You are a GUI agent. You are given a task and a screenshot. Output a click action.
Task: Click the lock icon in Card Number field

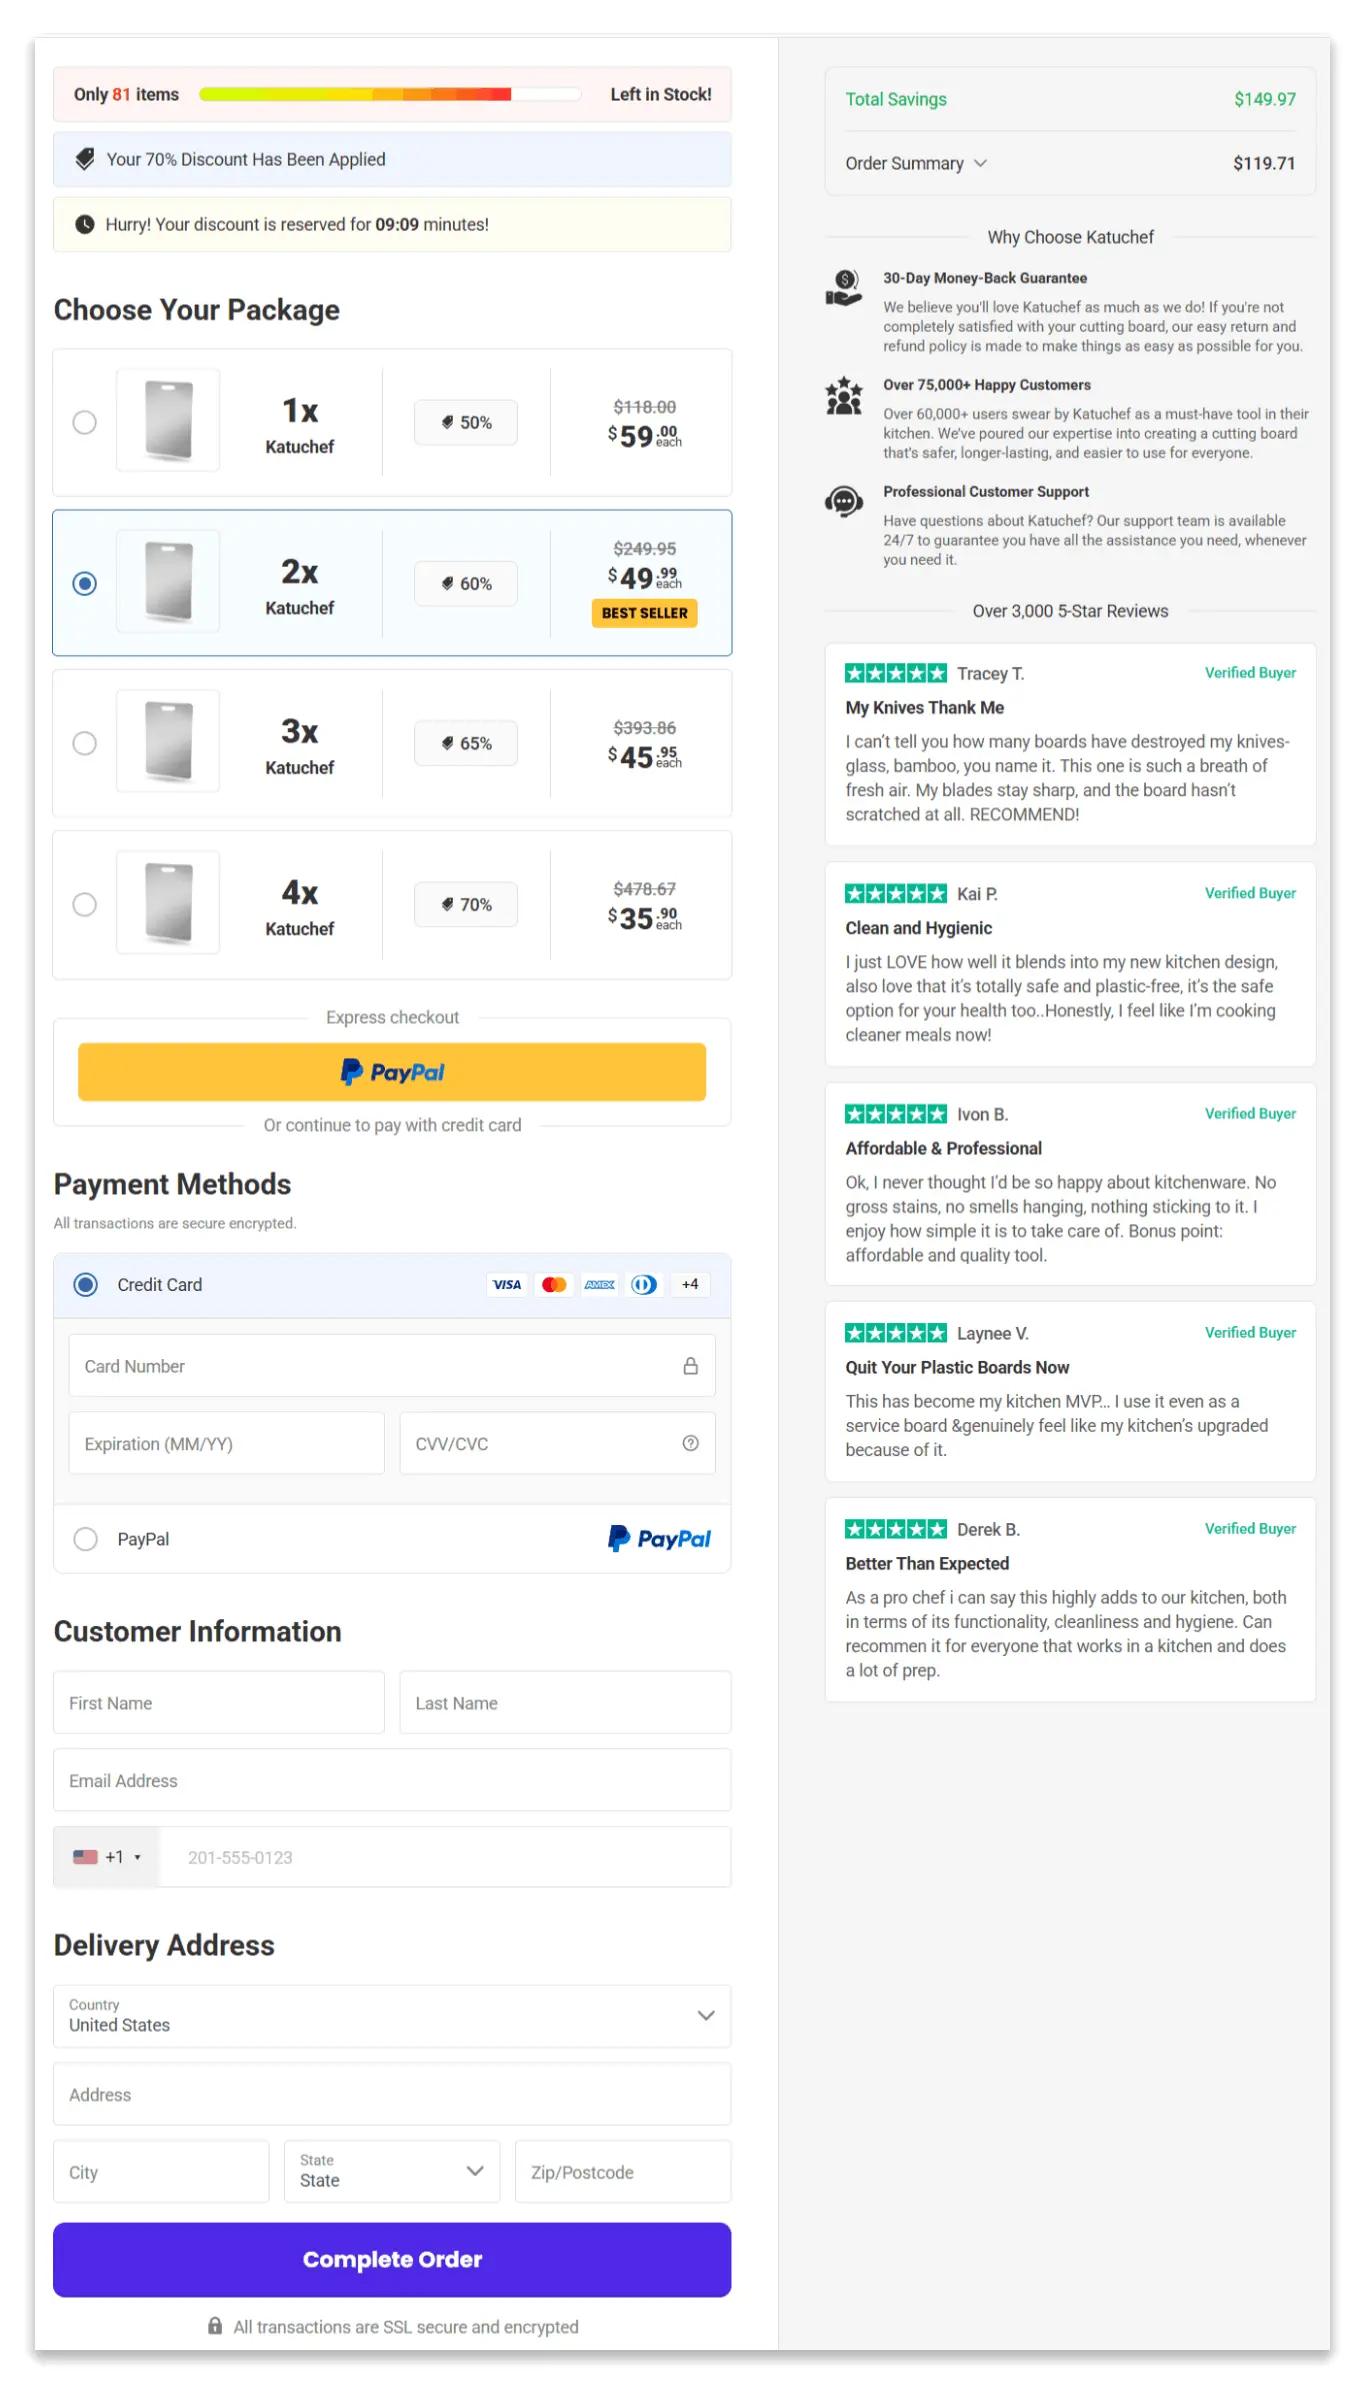[691, 1365]
